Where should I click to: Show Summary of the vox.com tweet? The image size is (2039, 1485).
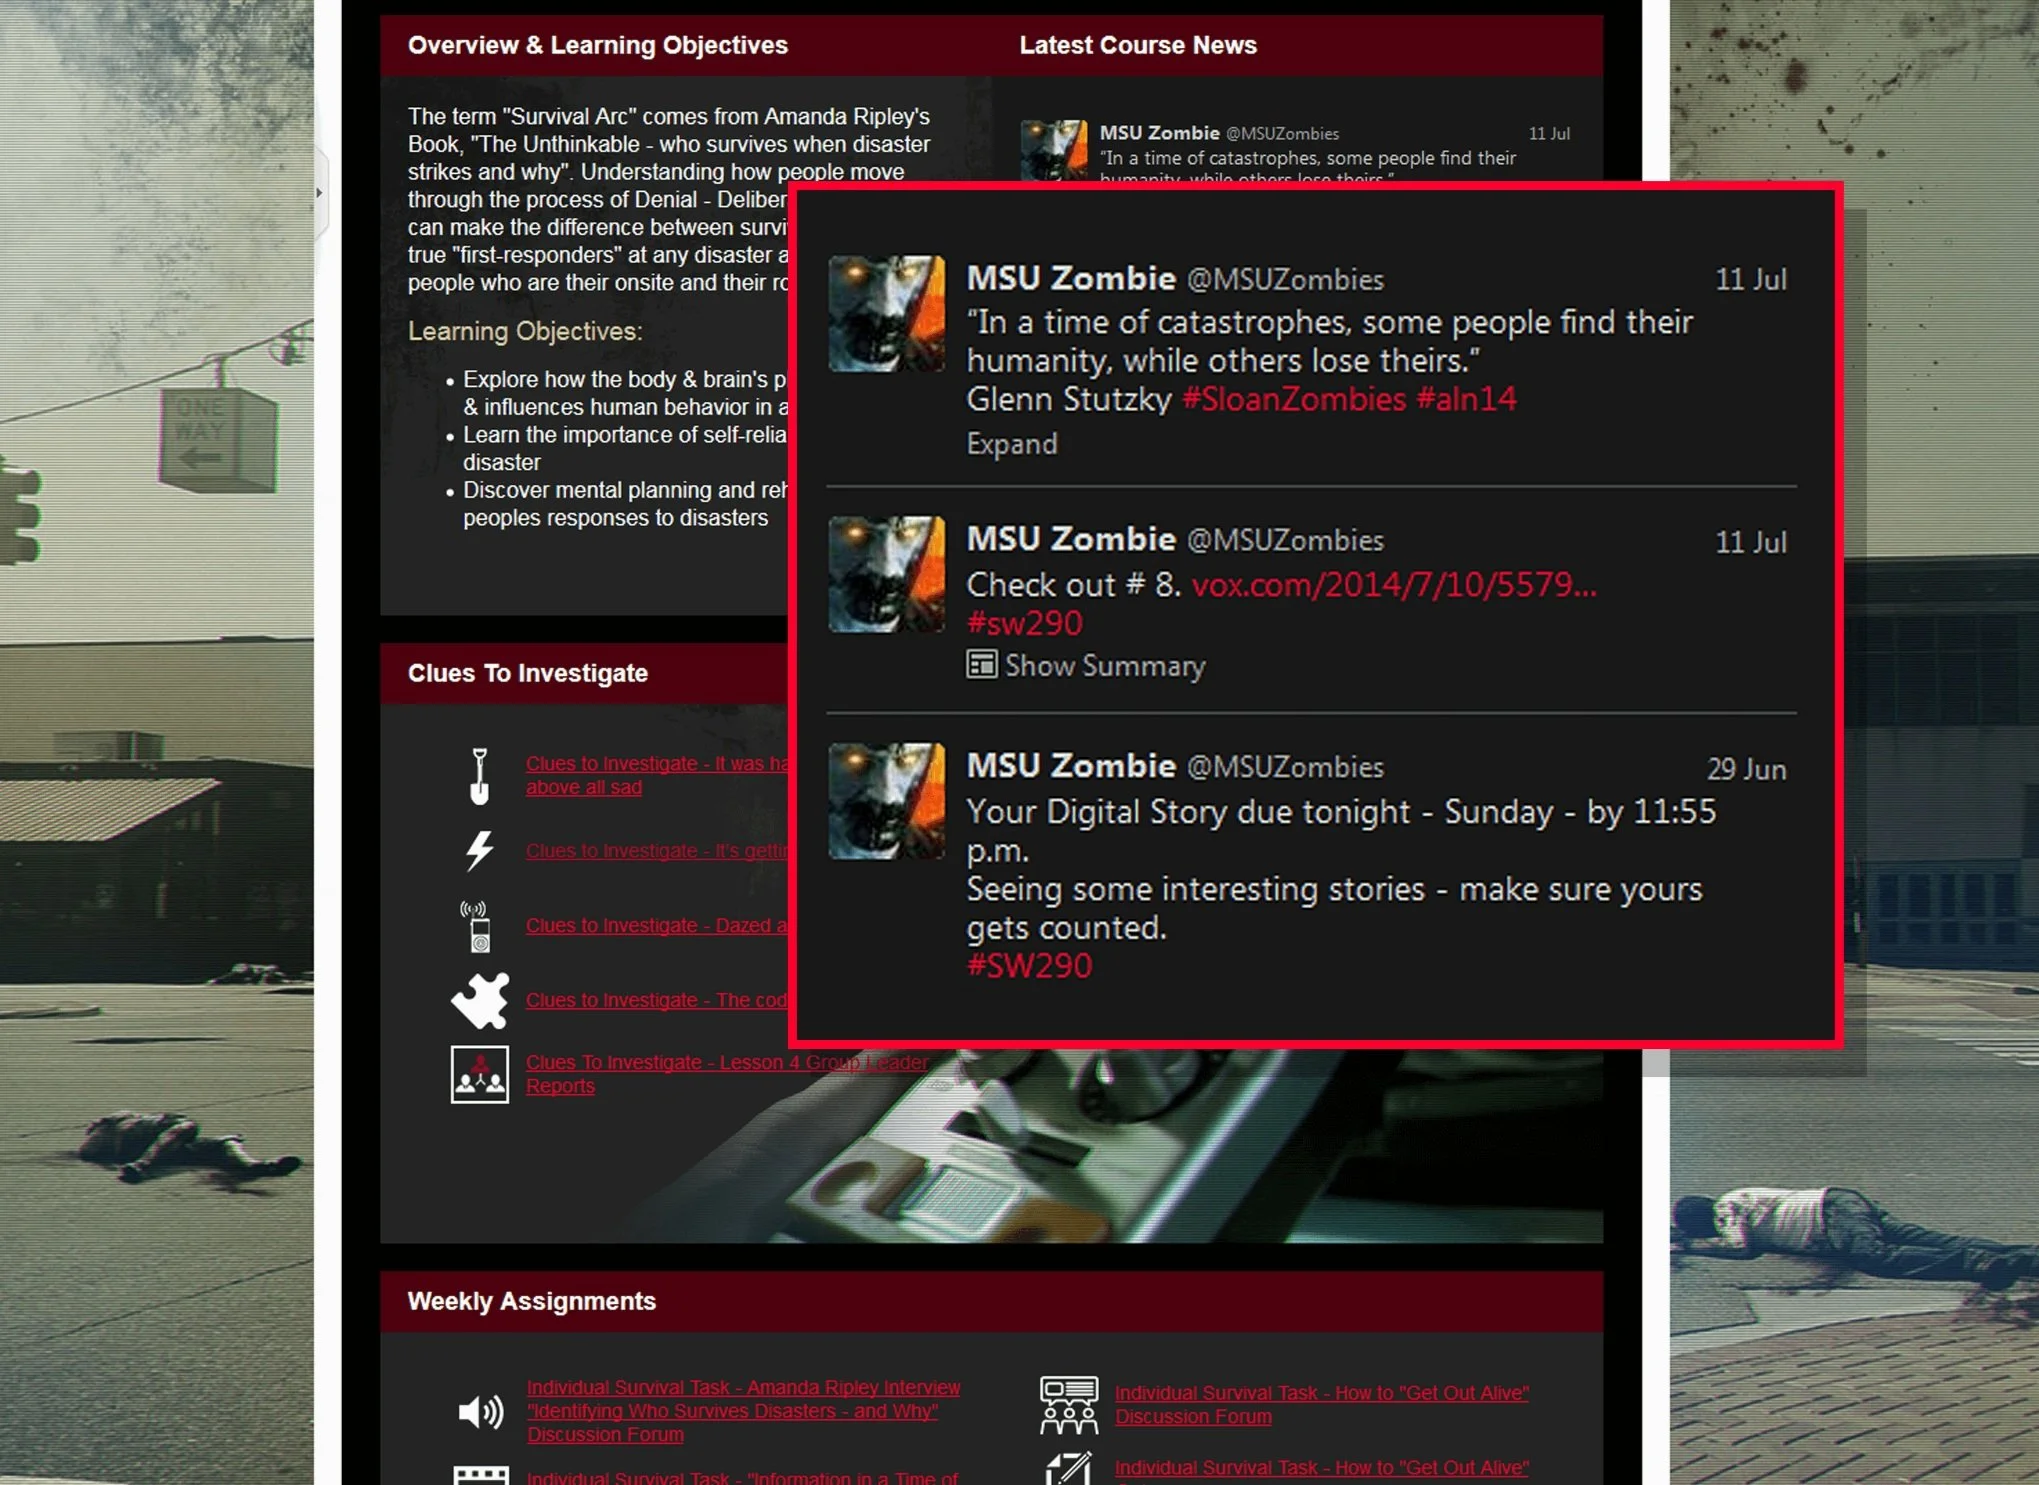click(x=1104, y=666)
